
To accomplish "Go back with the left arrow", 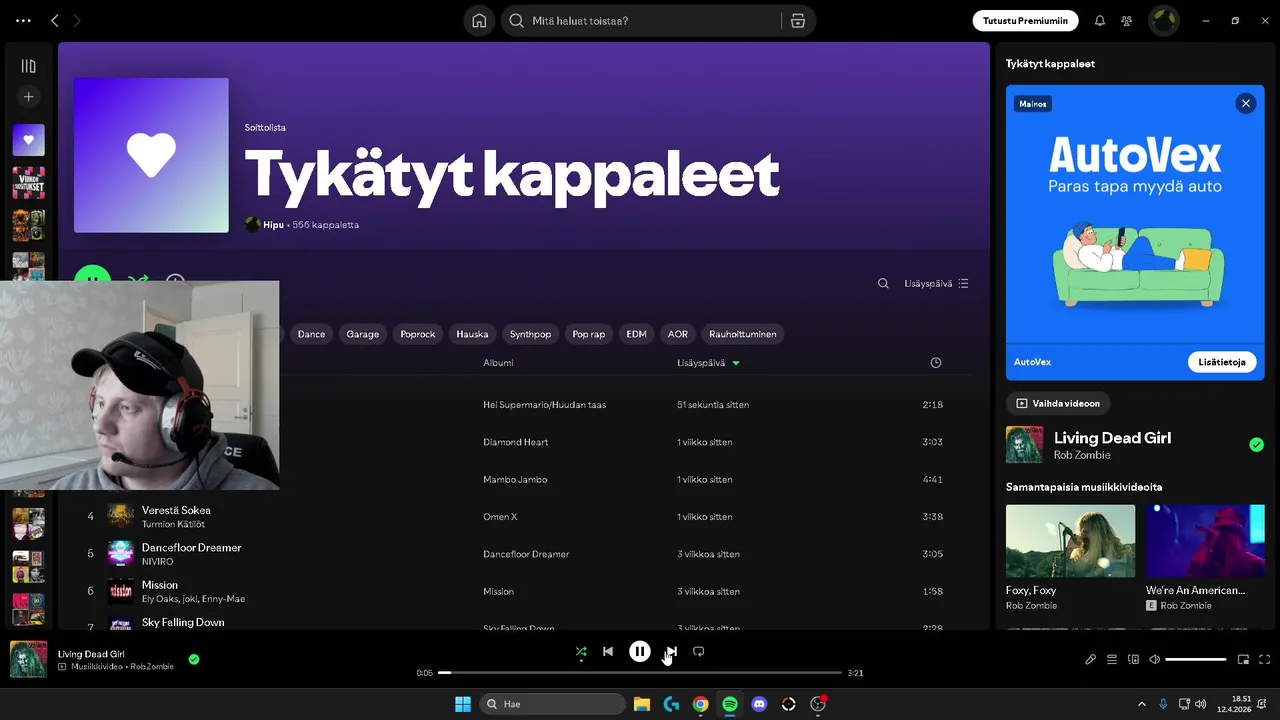I will [55, 20].
